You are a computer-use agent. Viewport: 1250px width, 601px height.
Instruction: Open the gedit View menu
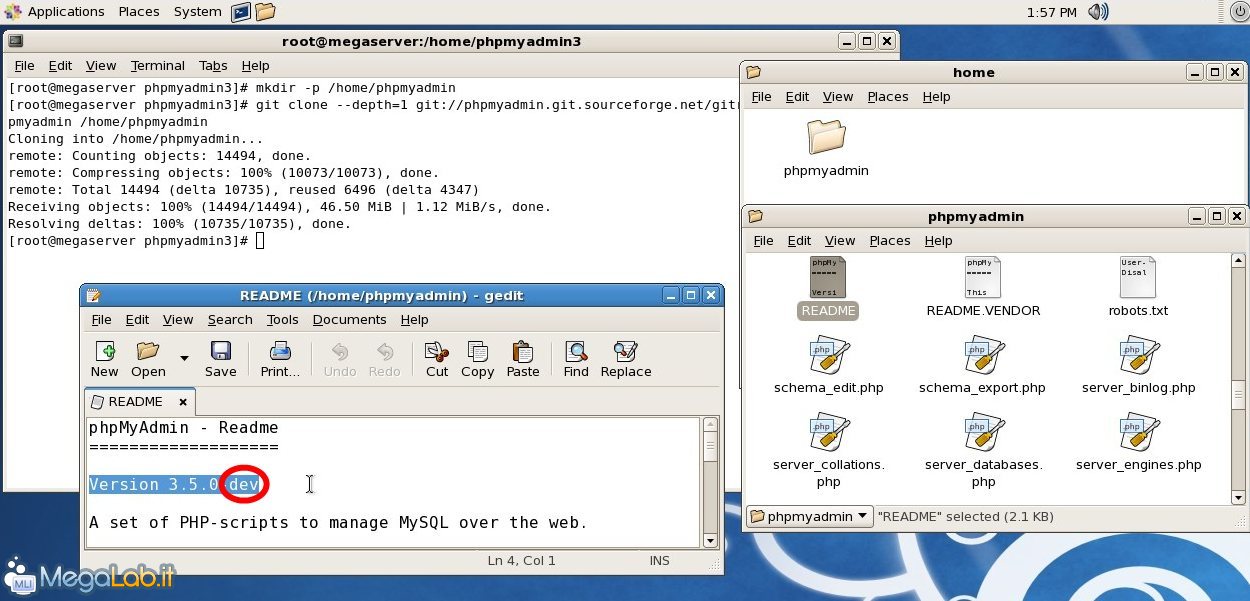(178, 320)
